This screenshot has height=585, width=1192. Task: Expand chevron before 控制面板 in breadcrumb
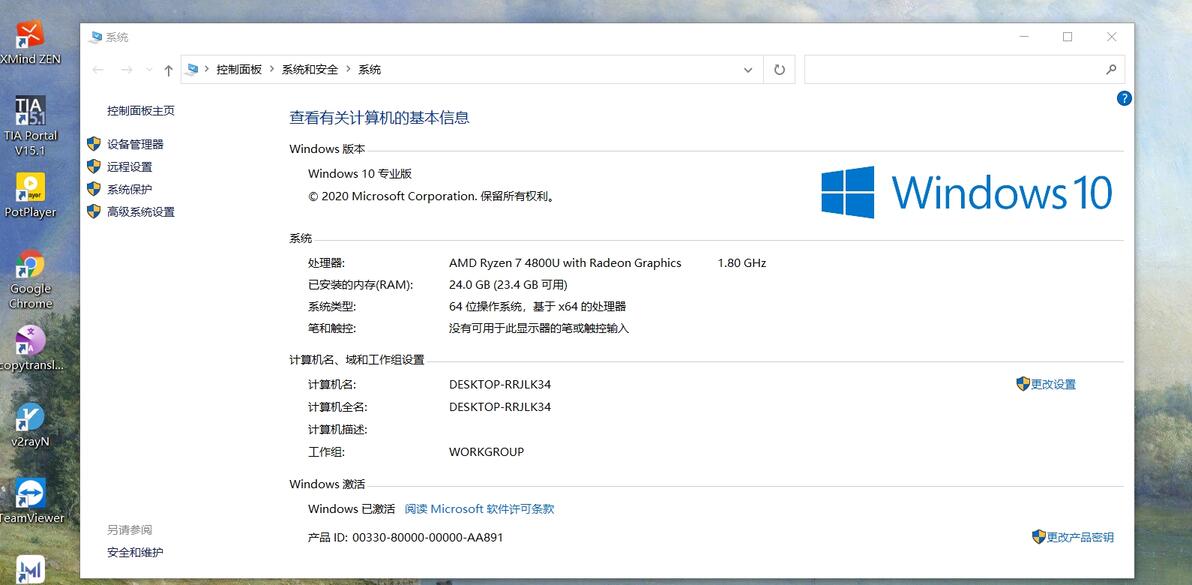[207, 69]
